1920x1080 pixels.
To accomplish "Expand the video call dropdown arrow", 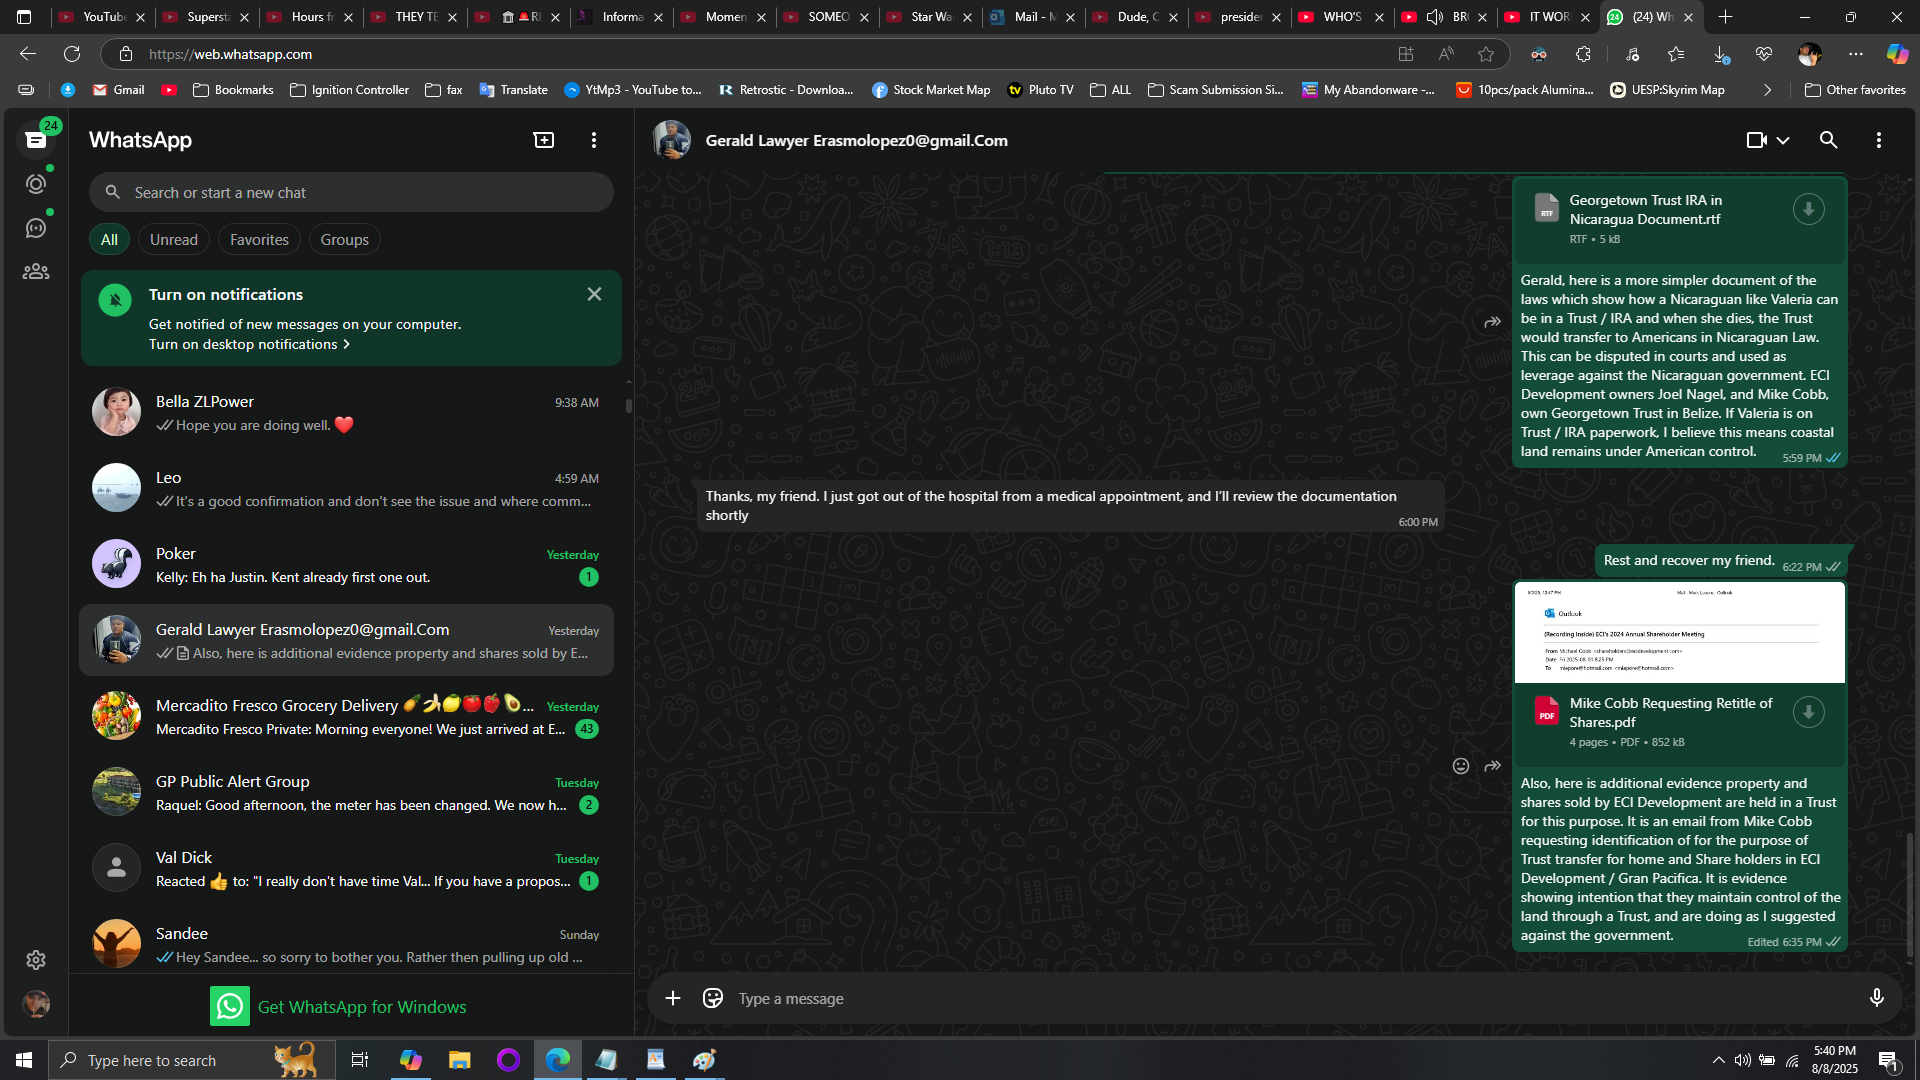I will pos(1783,141).
